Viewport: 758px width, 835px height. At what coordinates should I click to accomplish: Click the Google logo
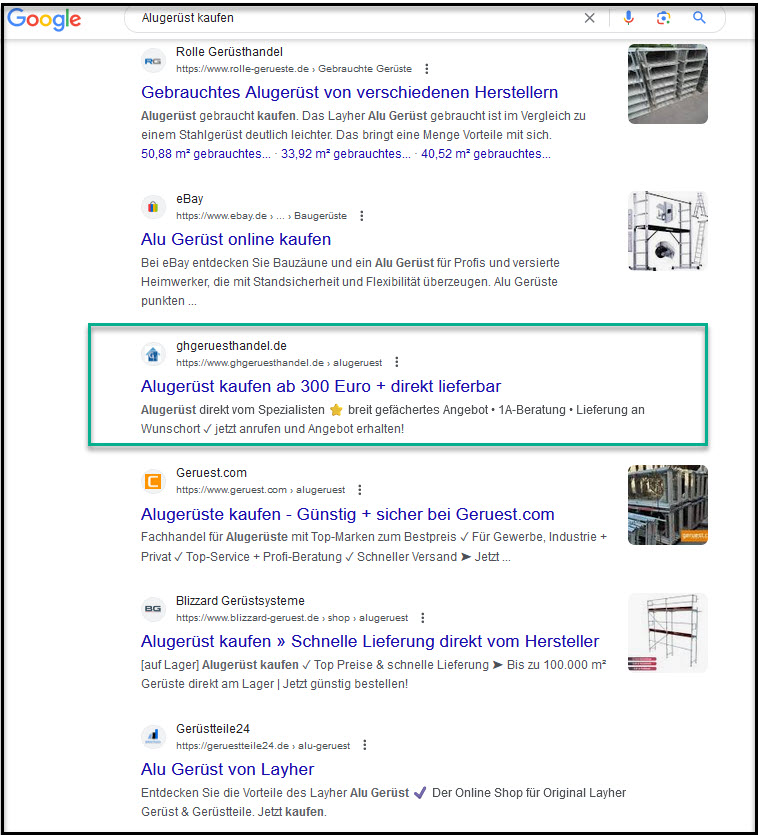pyautogui.click(x=44, y=19)
